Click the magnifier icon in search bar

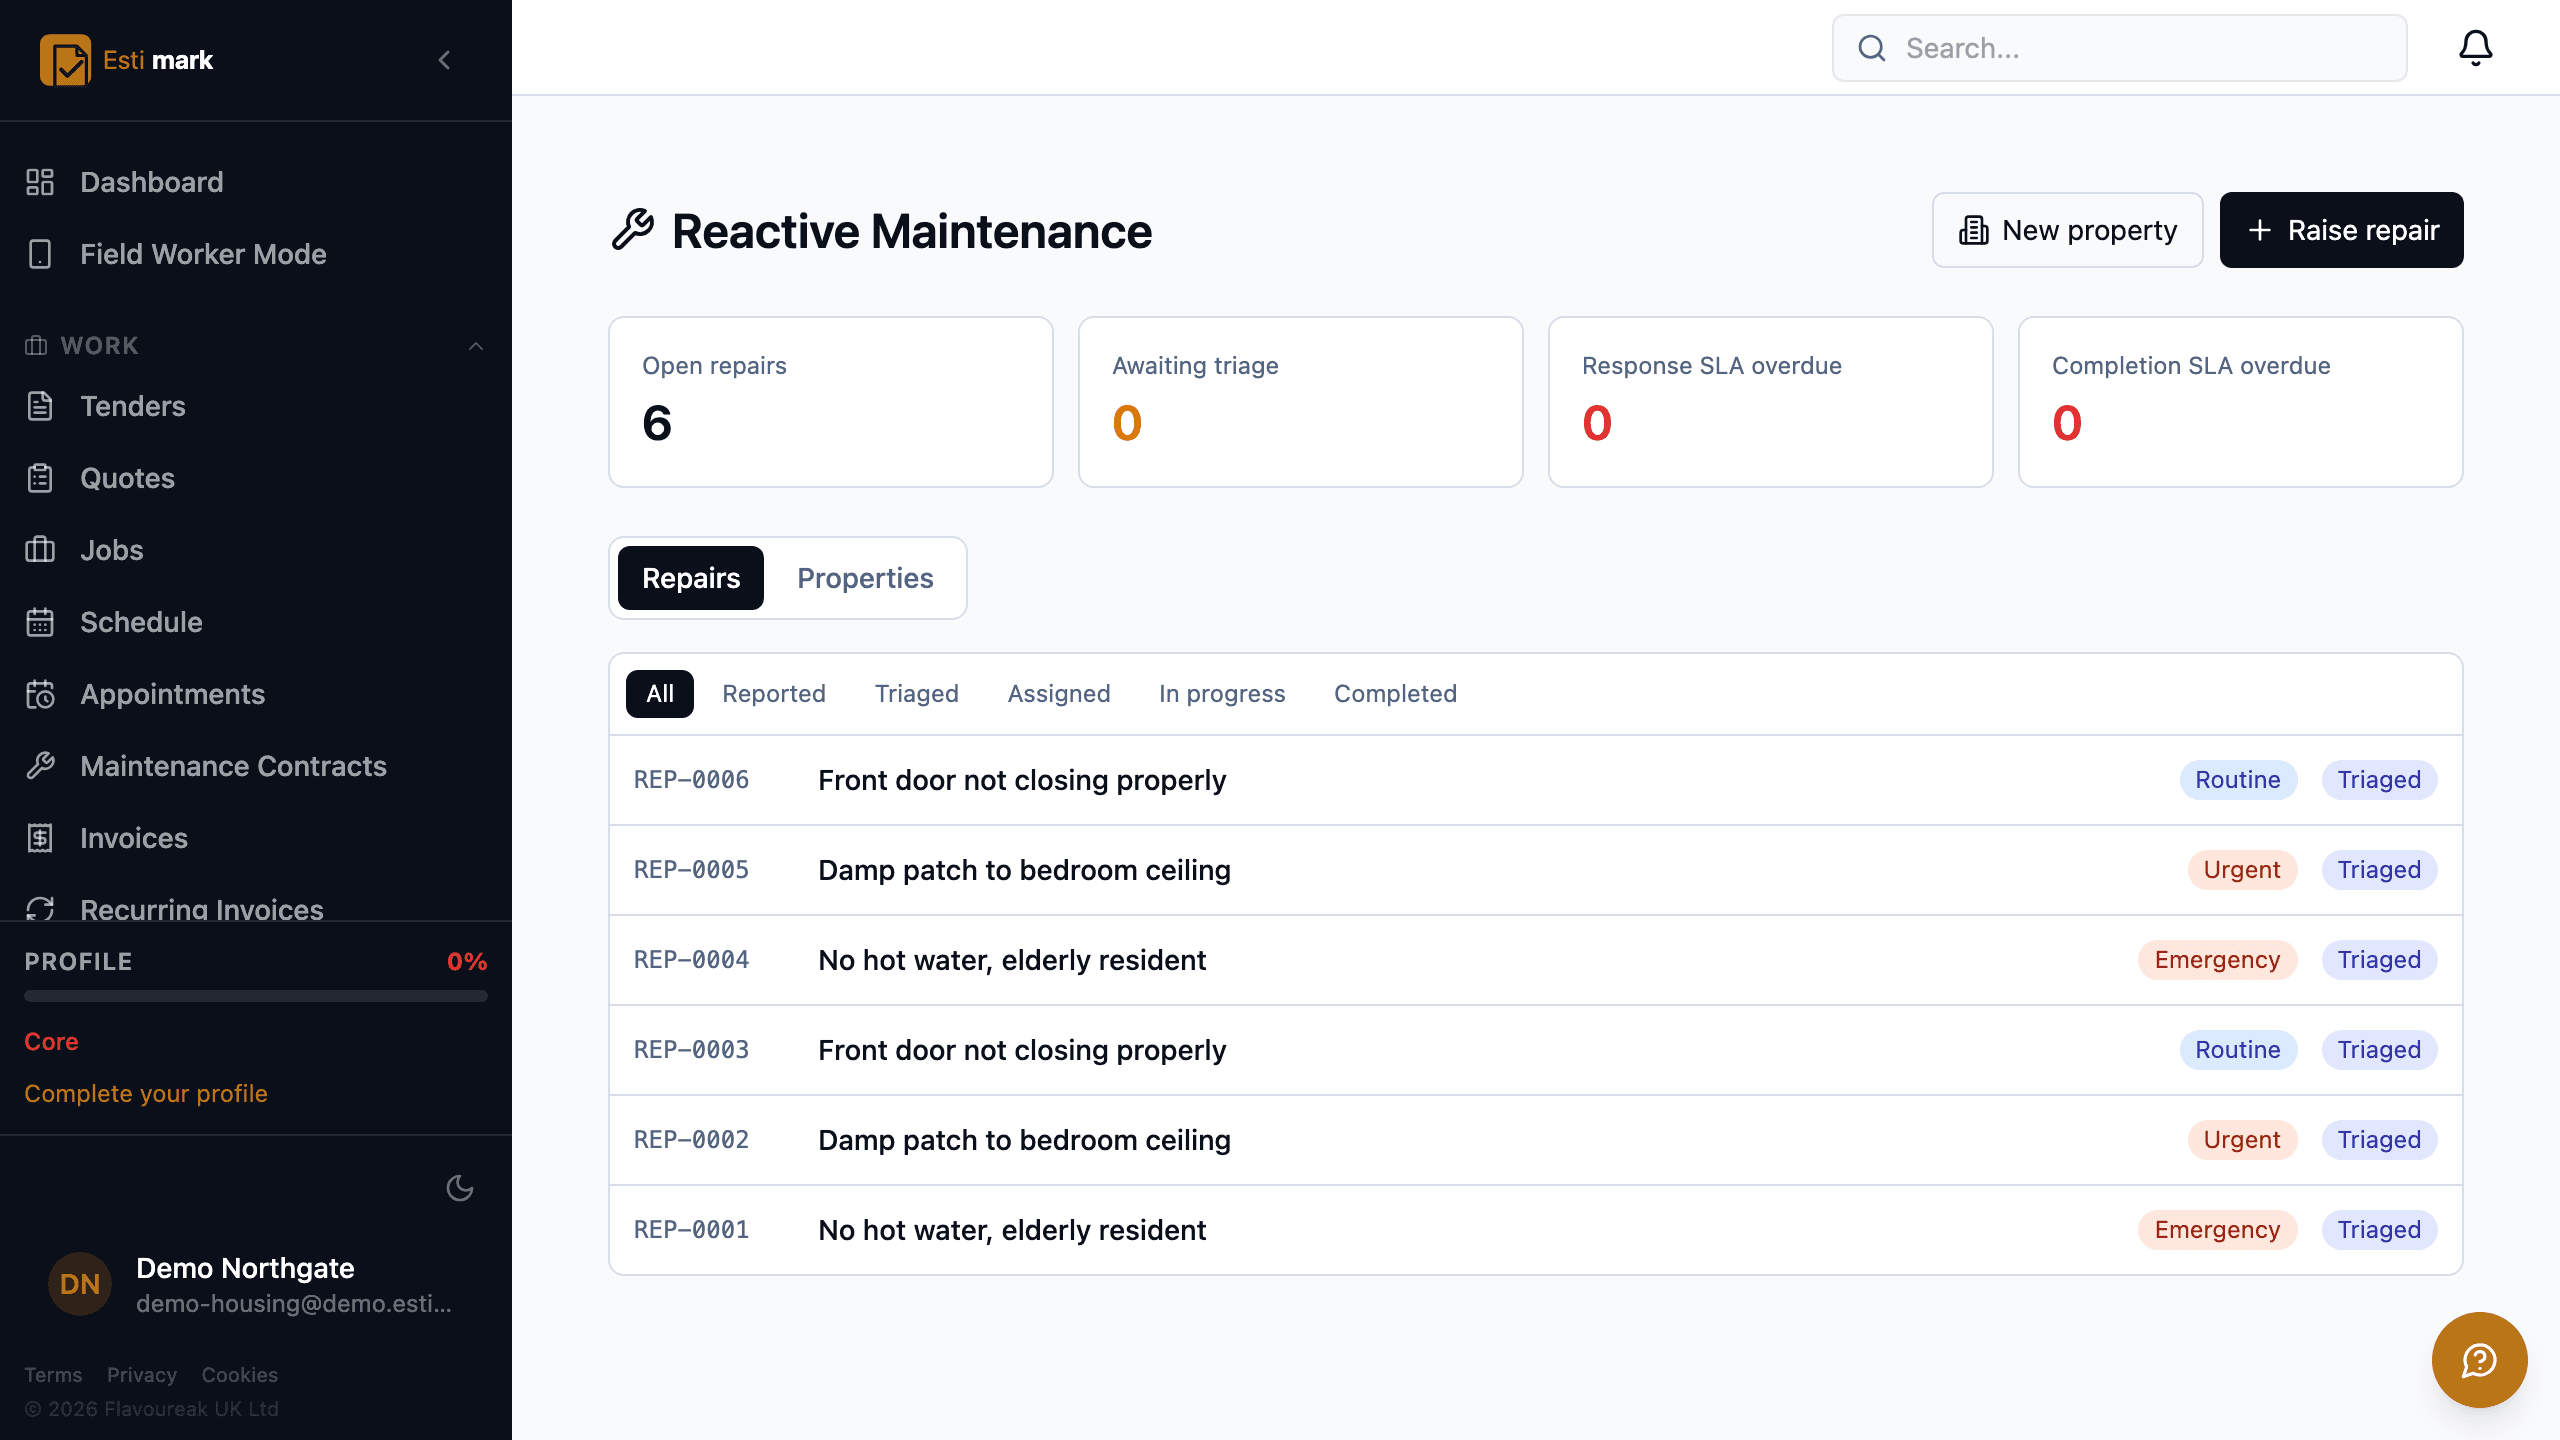coord(1872,48)
